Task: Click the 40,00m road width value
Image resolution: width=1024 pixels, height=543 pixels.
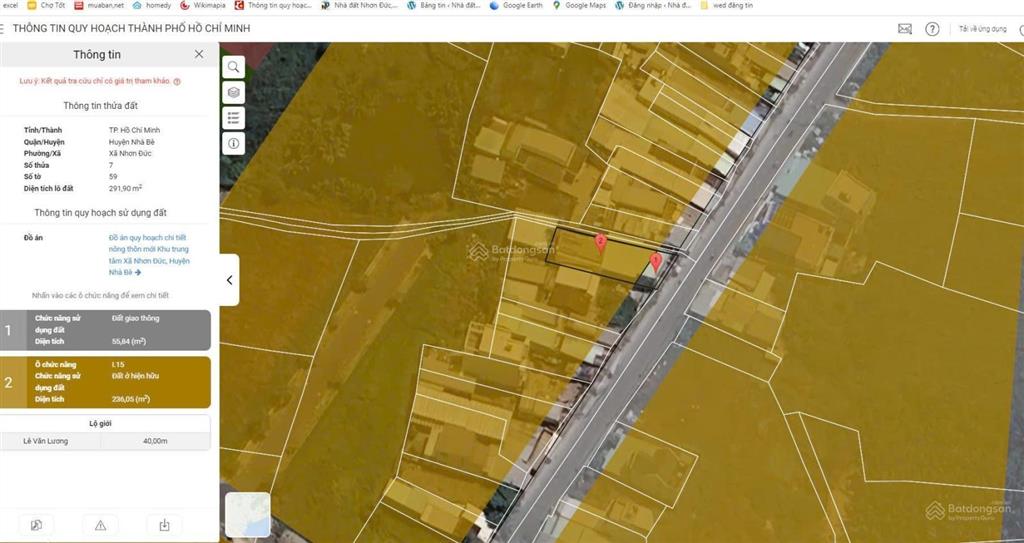Action: (155, 441)
